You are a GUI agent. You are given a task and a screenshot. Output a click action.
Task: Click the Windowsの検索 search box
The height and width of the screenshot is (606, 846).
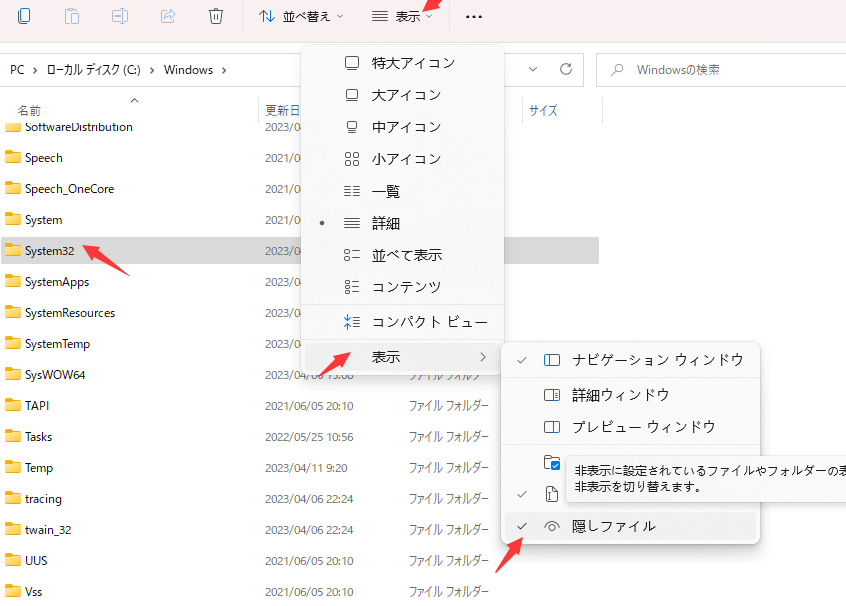click(x=720, y=70)
